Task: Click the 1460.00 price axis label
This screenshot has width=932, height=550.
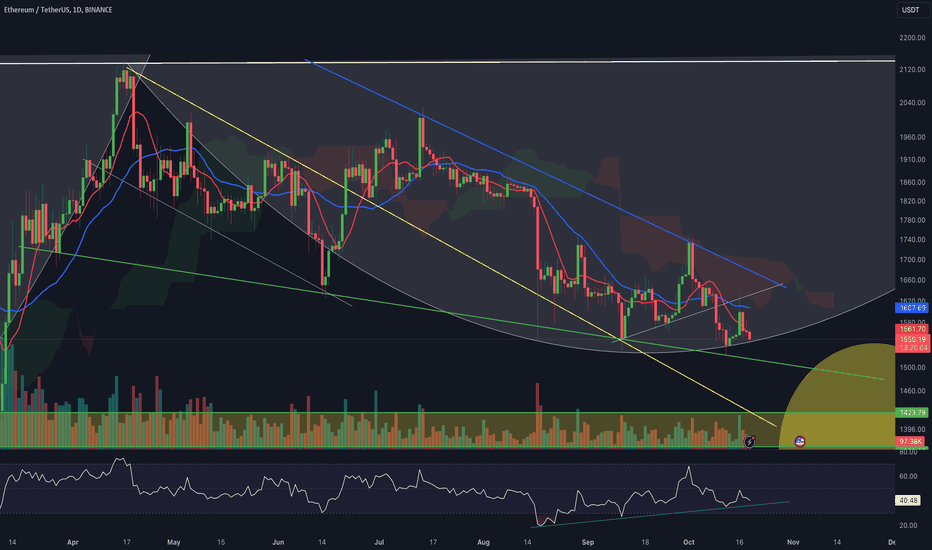Action: [x=912, y=391]
